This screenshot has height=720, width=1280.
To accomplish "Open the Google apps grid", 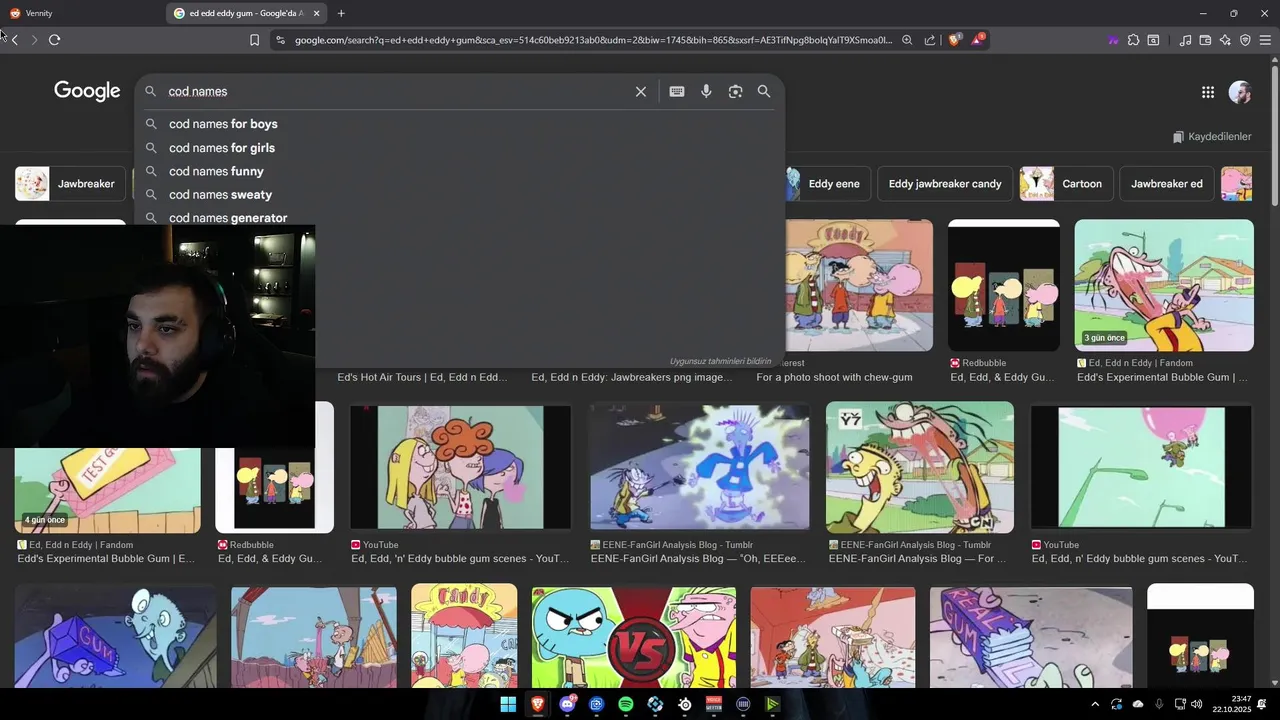I will tap(1208, 92).
